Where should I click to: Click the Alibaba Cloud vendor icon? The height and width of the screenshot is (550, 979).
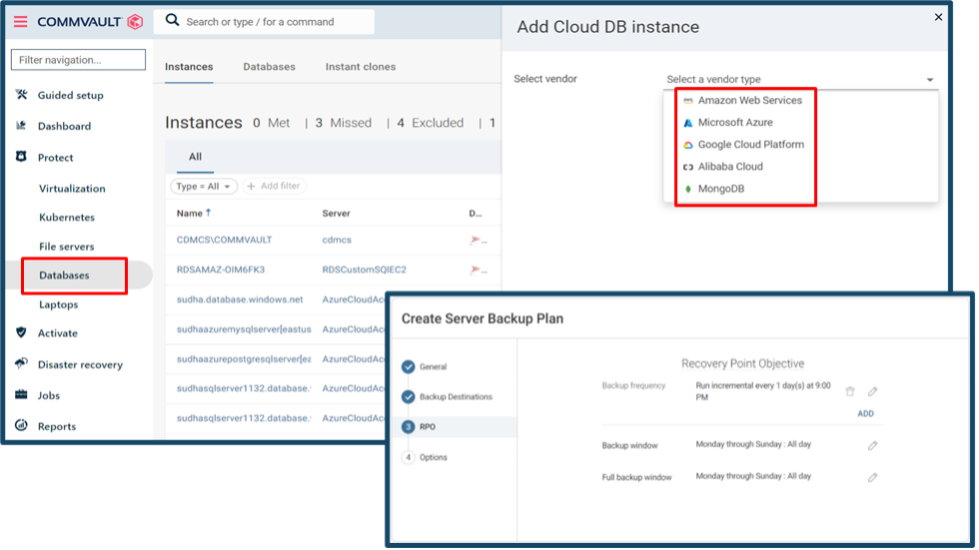(x=688, y=167)
